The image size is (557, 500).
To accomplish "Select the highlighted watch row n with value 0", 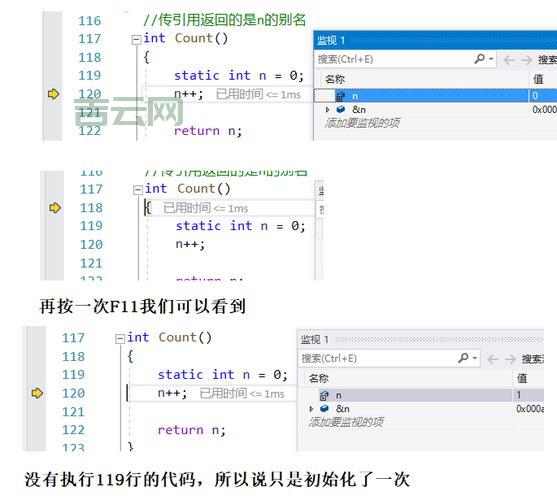I will [436, 96].
